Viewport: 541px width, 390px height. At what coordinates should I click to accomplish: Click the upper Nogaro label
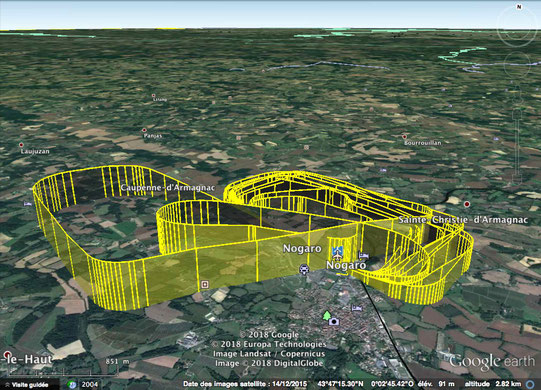(302, 248)
